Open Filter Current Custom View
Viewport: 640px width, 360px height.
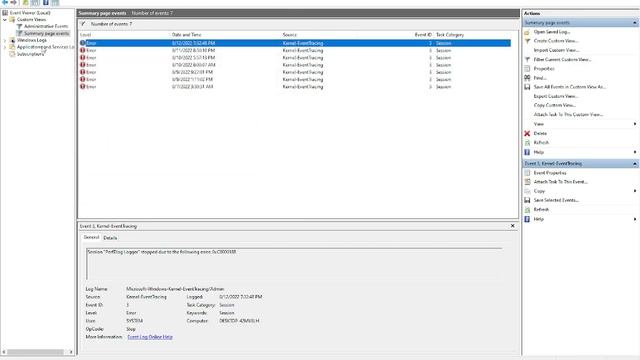pyautogui.click(x=562, y=60)
